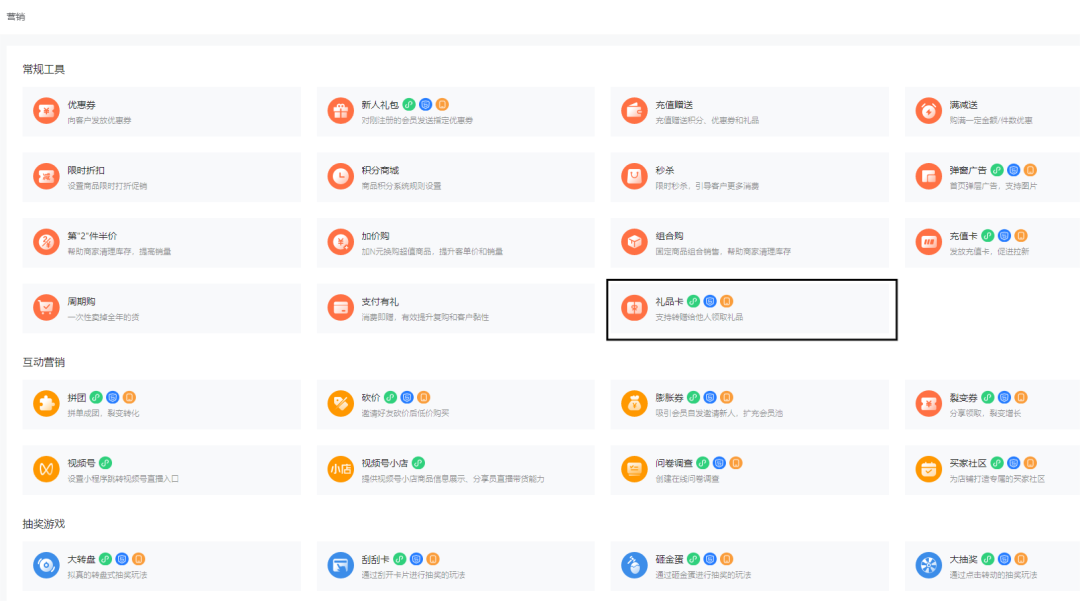The image size is (1080, 601).
Task: Open the 礼品卡 gift card icon
Action: (634, 308)
